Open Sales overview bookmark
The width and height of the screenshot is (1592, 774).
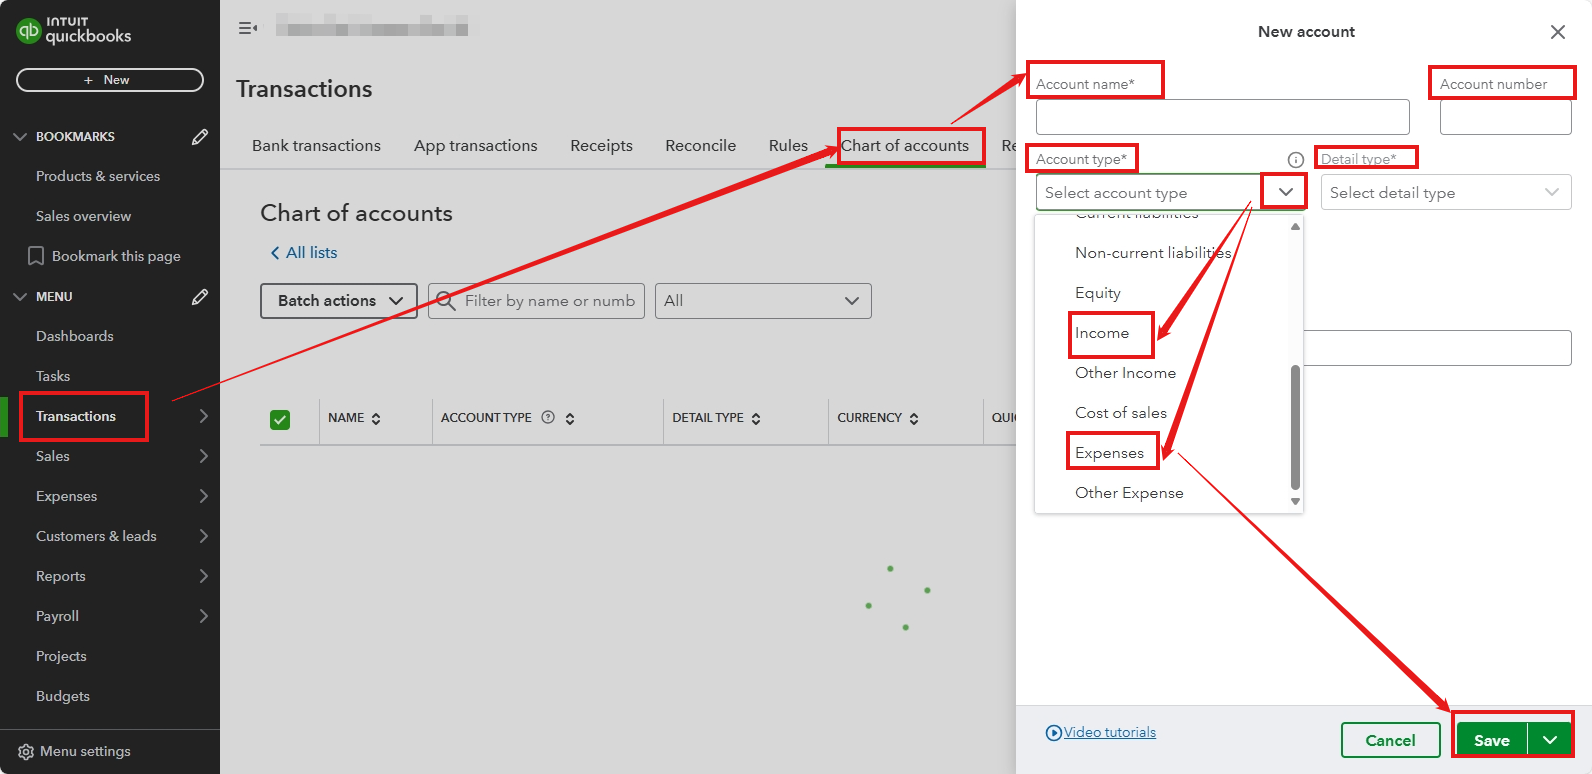pyautogui.click(x=83, y=216)
